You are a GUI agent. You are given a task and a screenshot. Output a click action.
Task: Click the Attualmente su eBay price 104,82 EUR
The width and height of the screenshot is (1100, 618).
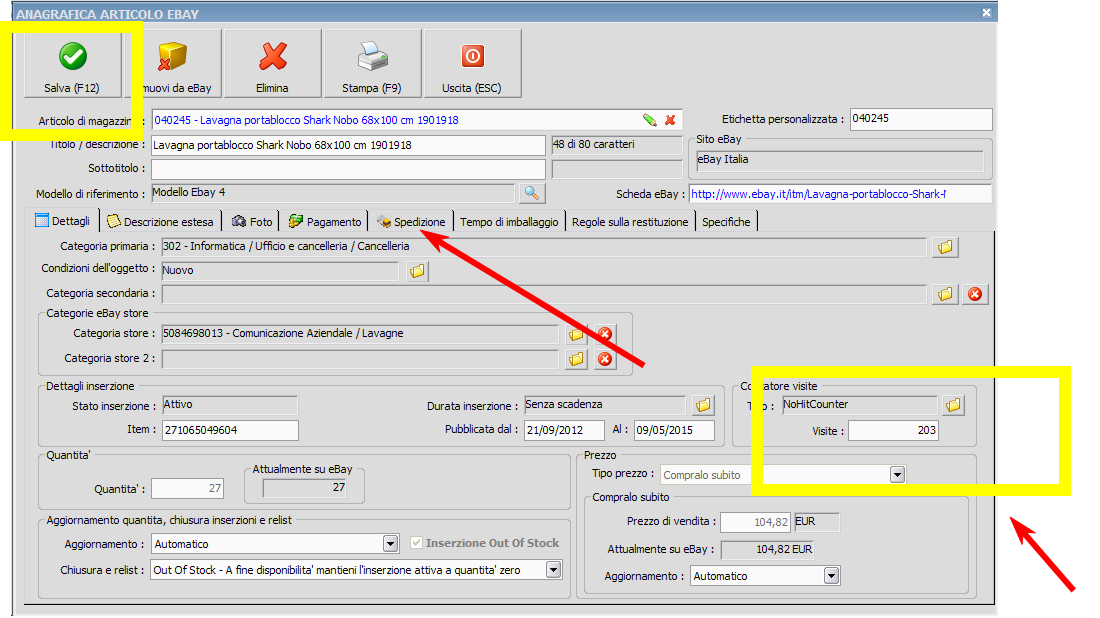(x=767, y=549)
